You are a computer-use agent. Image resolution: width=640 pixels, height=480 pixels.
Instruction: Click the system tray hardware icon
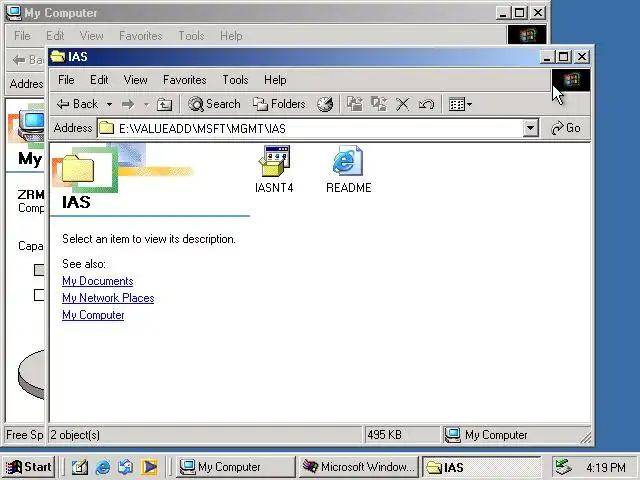click(564, 467)
